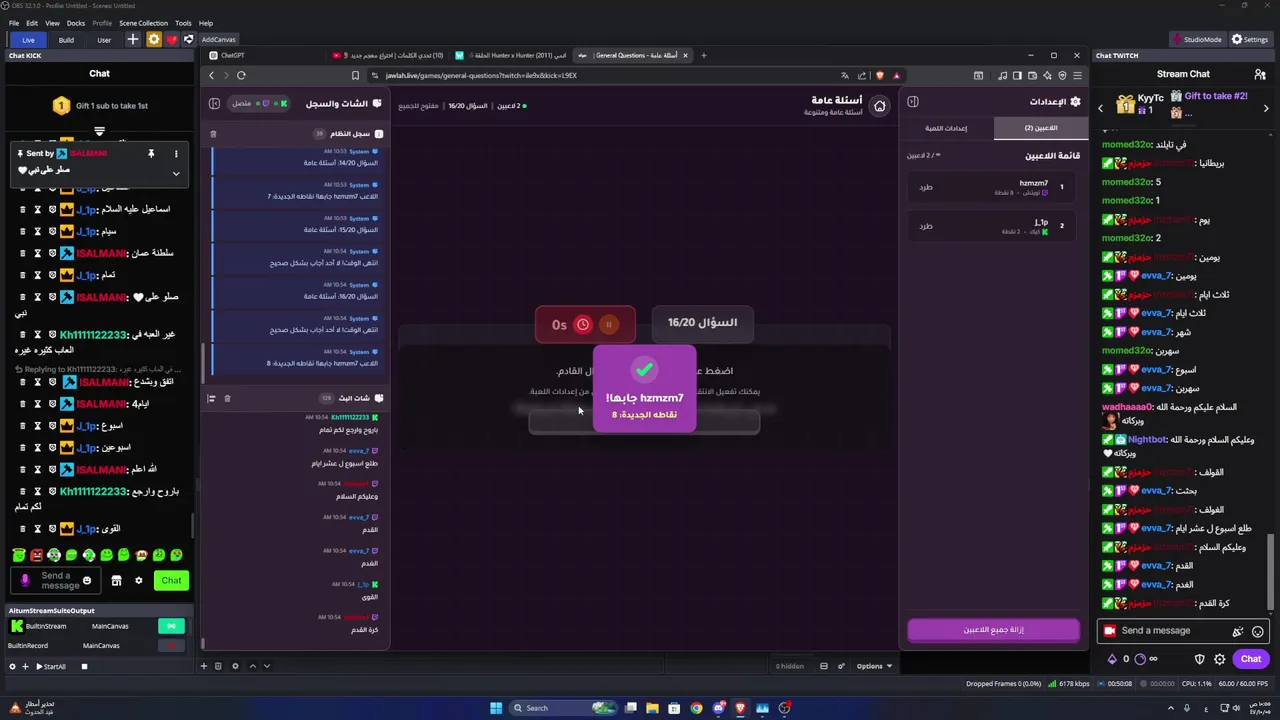The image size is (1280, 720).
Task: Switch to the User tab in OBS
Action: (104, 40)
